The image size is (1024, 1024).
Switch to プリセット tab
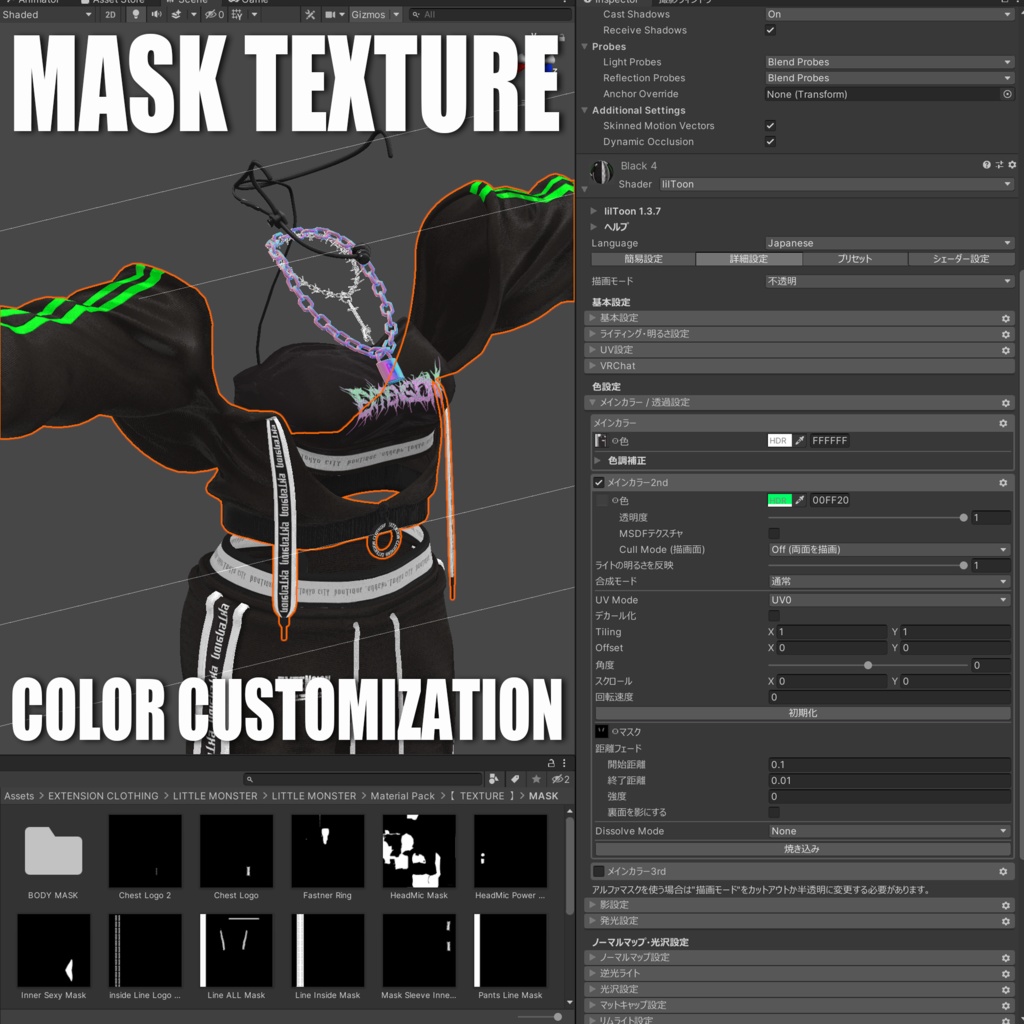pos(855,259)
